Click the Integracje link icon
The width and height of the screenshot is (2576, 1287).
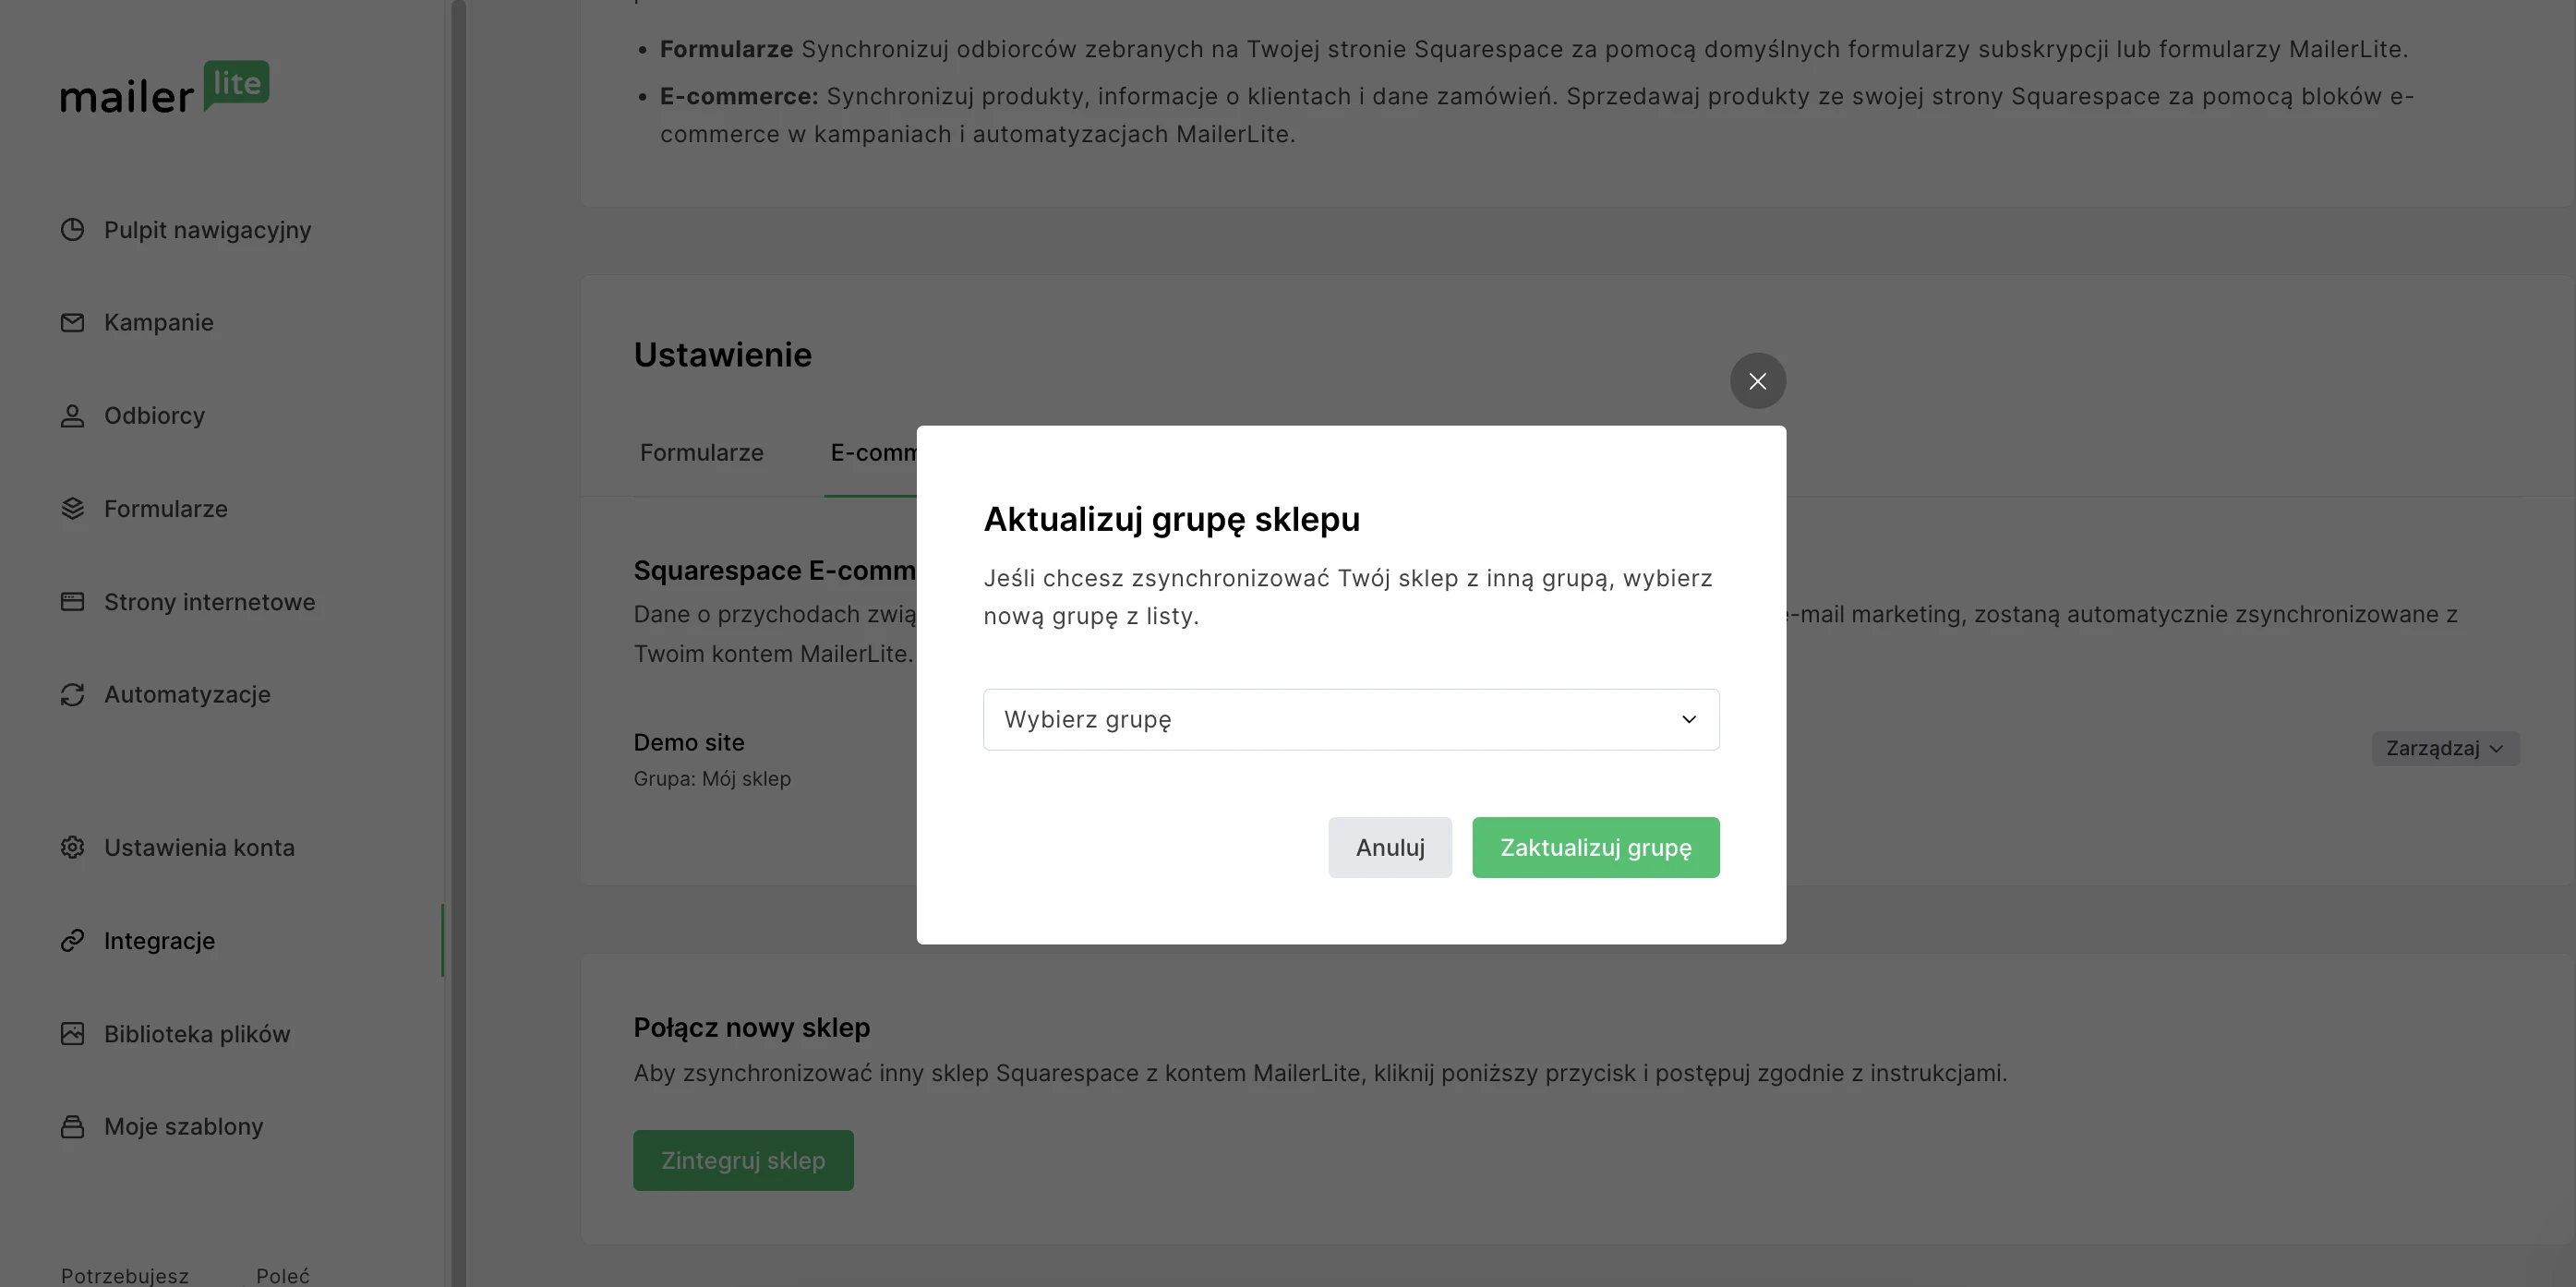click(72, 941)
